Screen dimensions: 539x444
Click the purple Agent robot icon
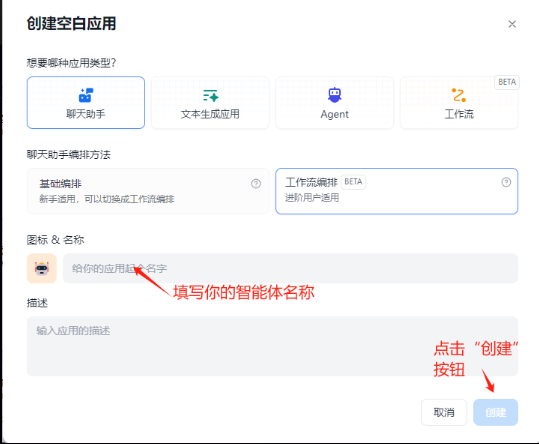pyautogui.click(x=334, y=95)
